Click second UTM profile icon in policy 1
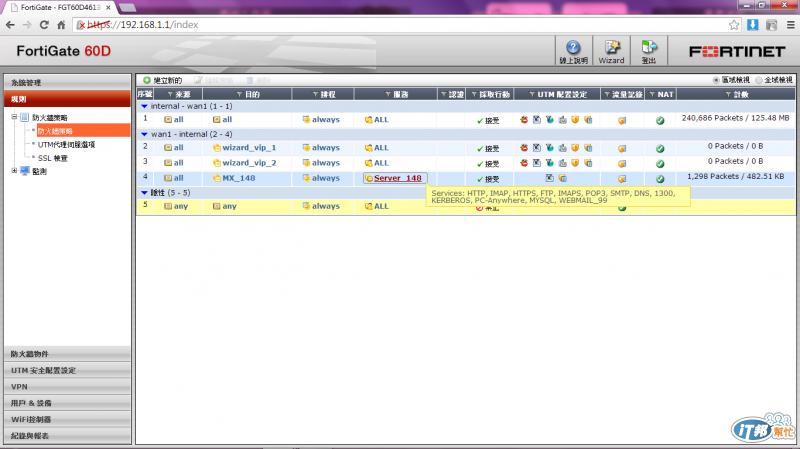The image size is (800, 449). pos(537,120)
